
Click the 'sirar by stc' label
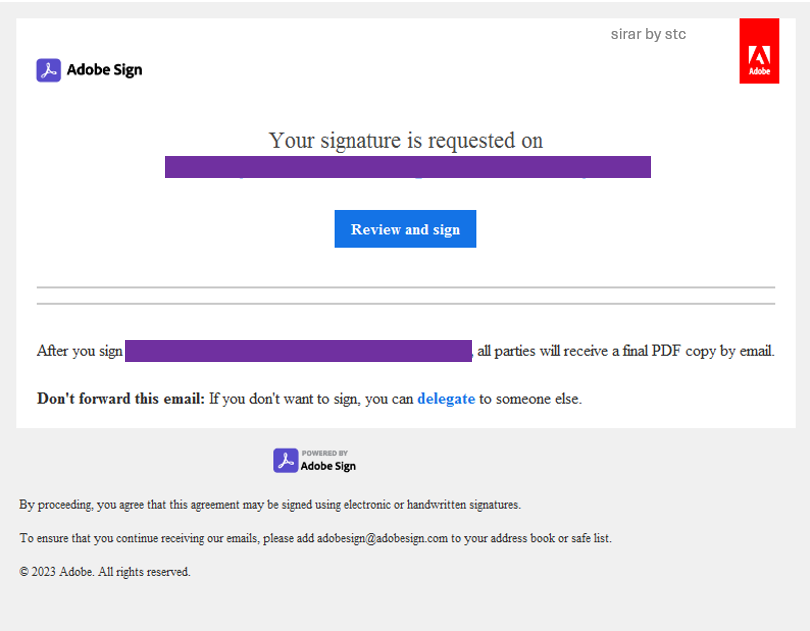click(648, 34)
